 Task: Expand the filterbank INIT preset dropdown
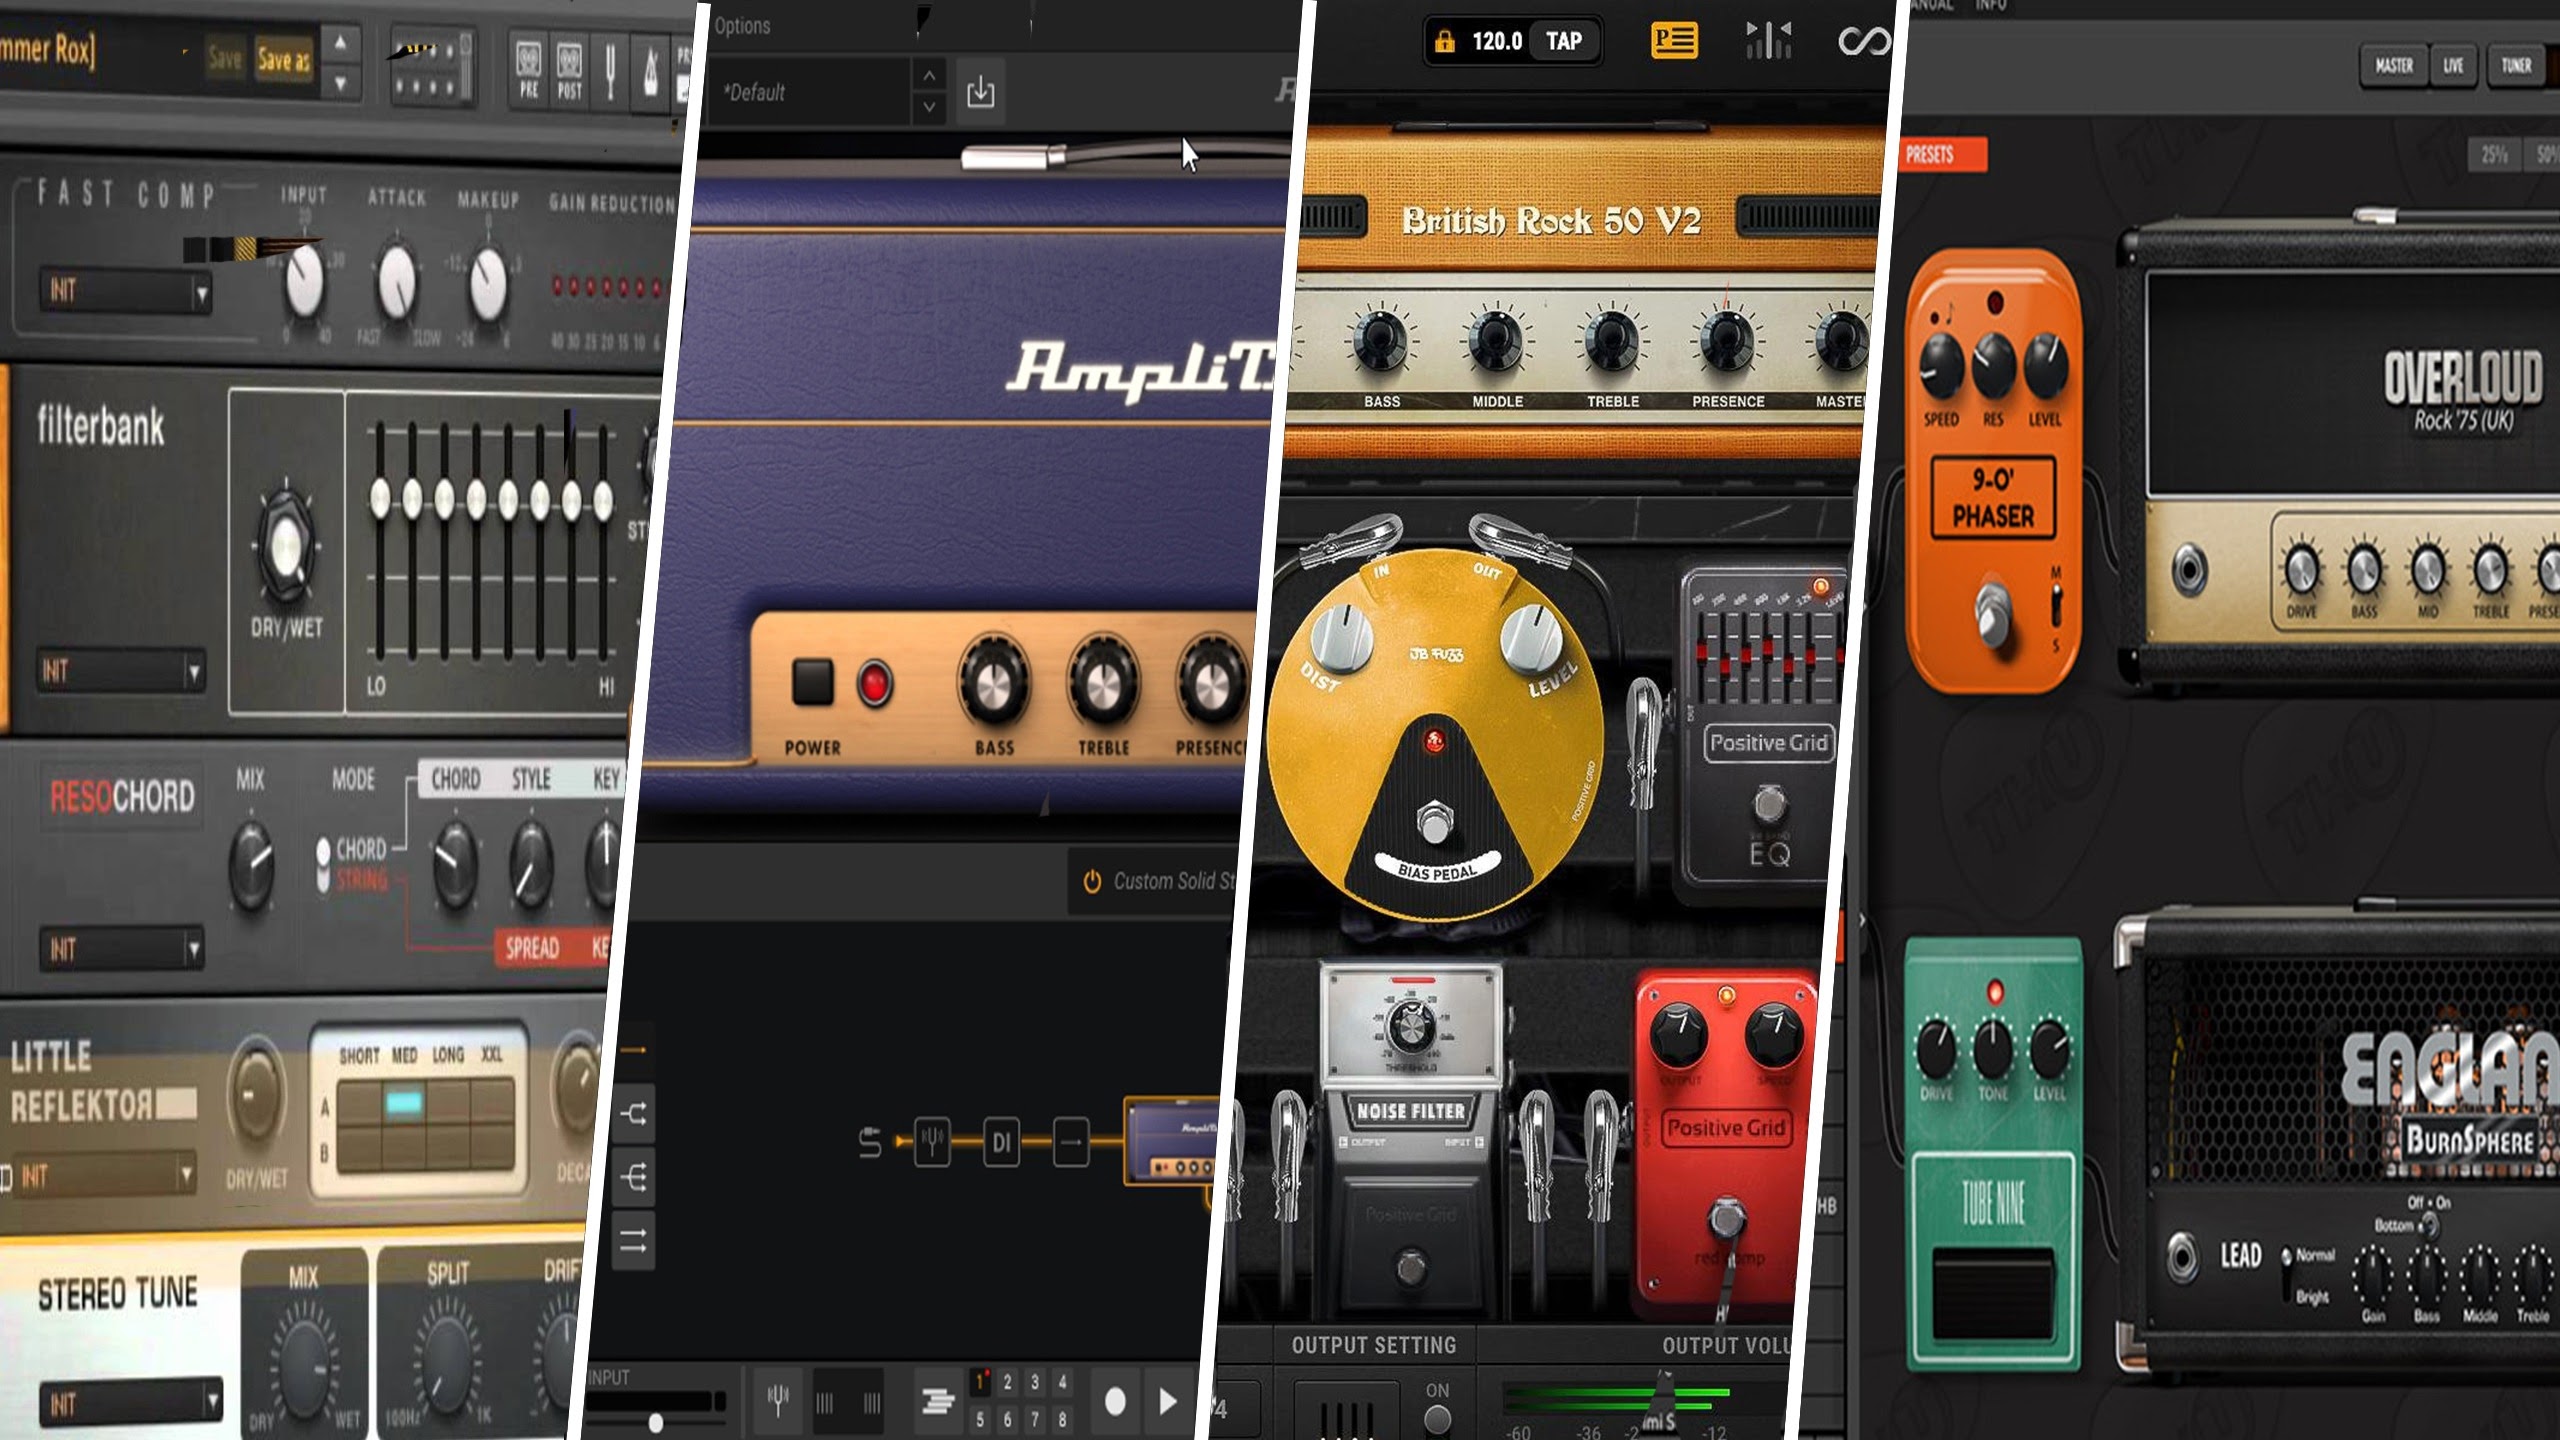194,672
